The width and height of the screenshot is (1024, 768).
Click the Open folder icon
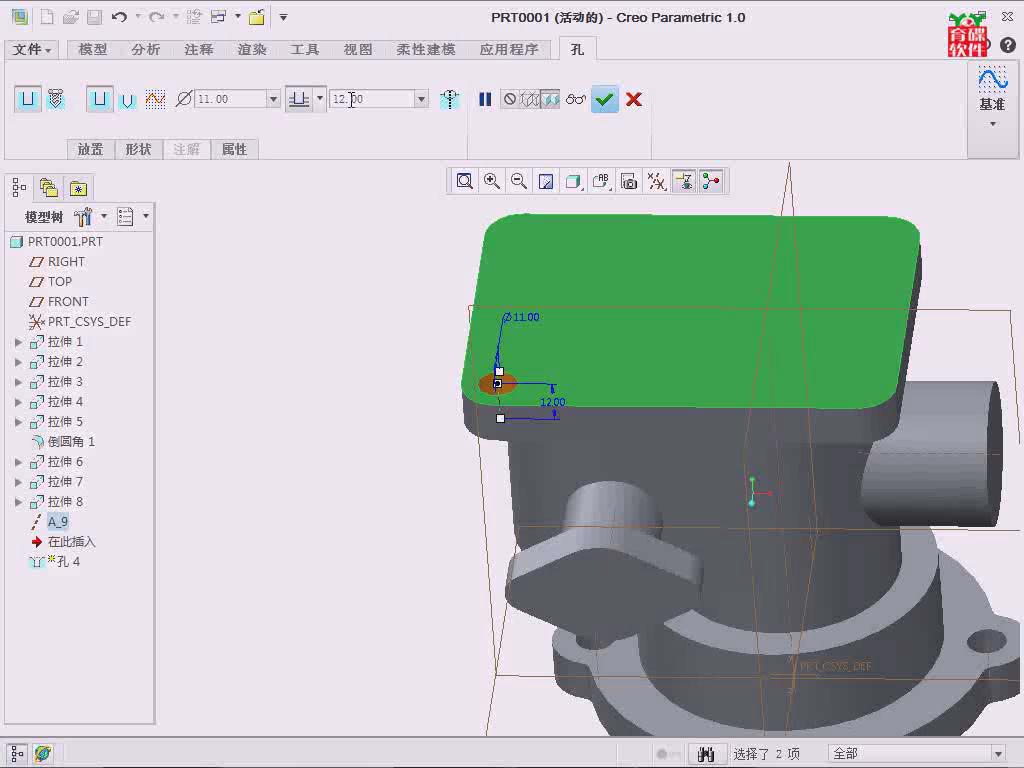[x=71, y=17]
